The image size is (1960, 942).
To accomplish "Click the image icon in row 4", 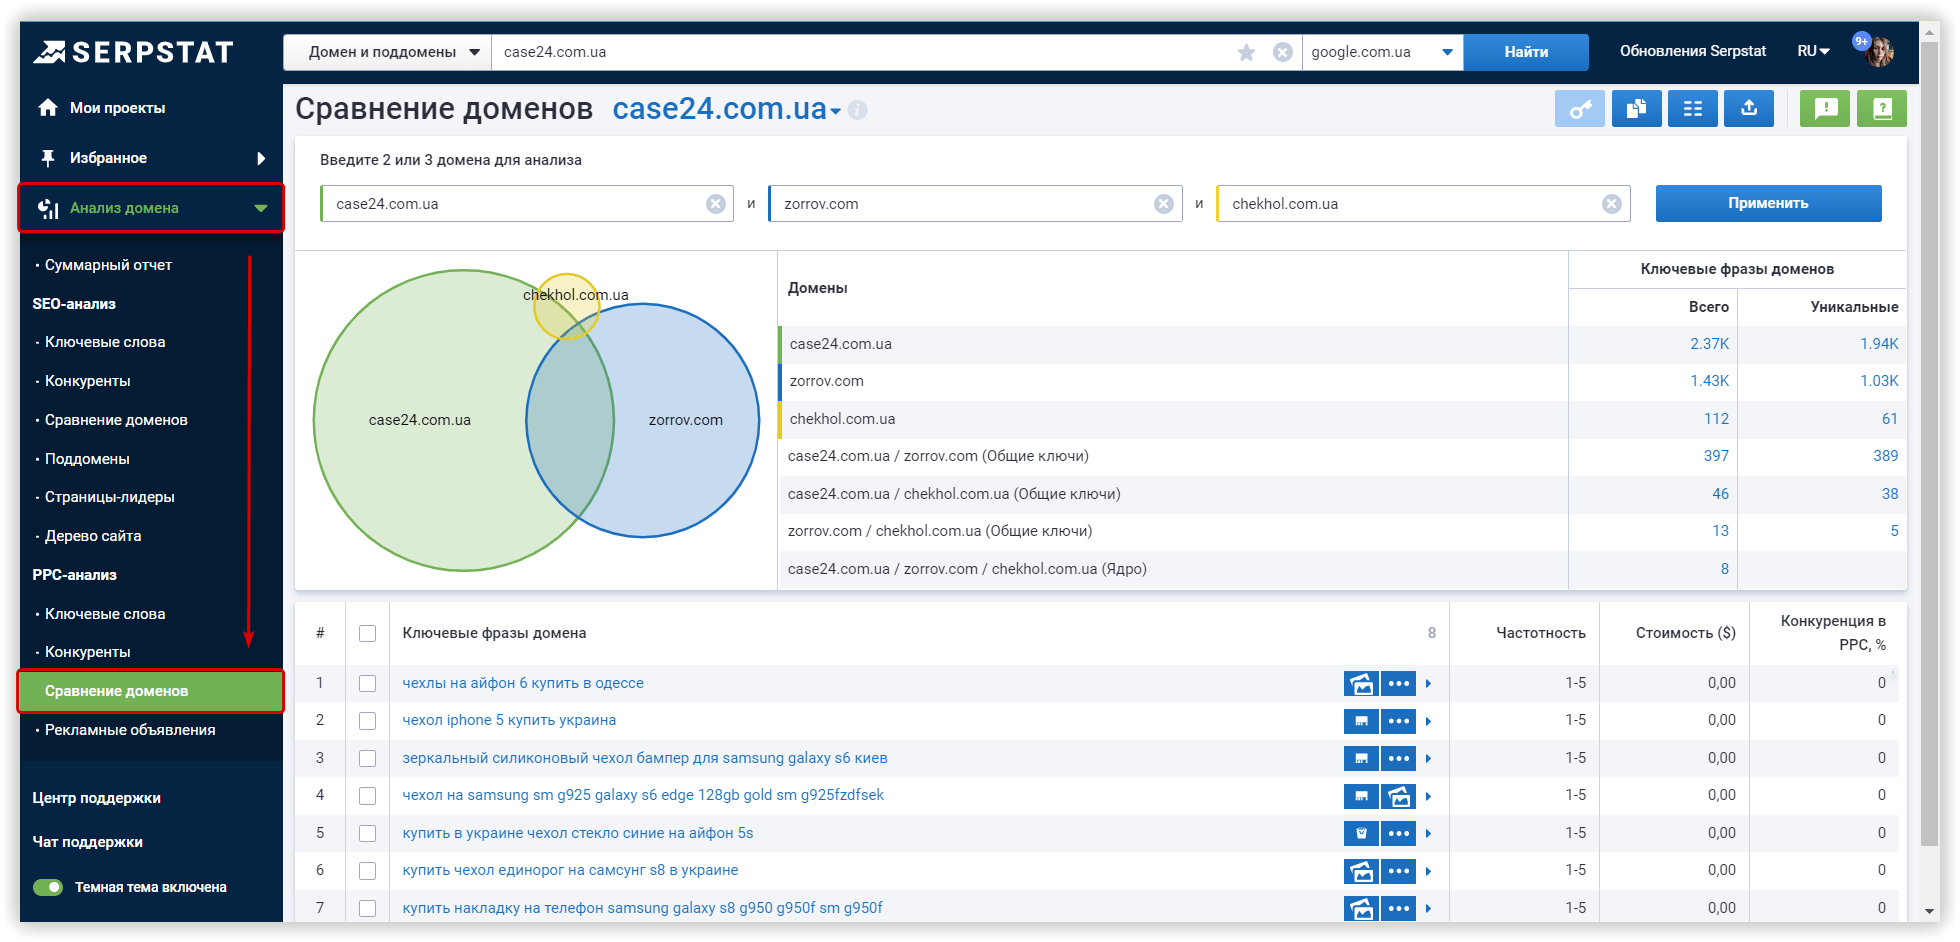I will pos(1399,796).
